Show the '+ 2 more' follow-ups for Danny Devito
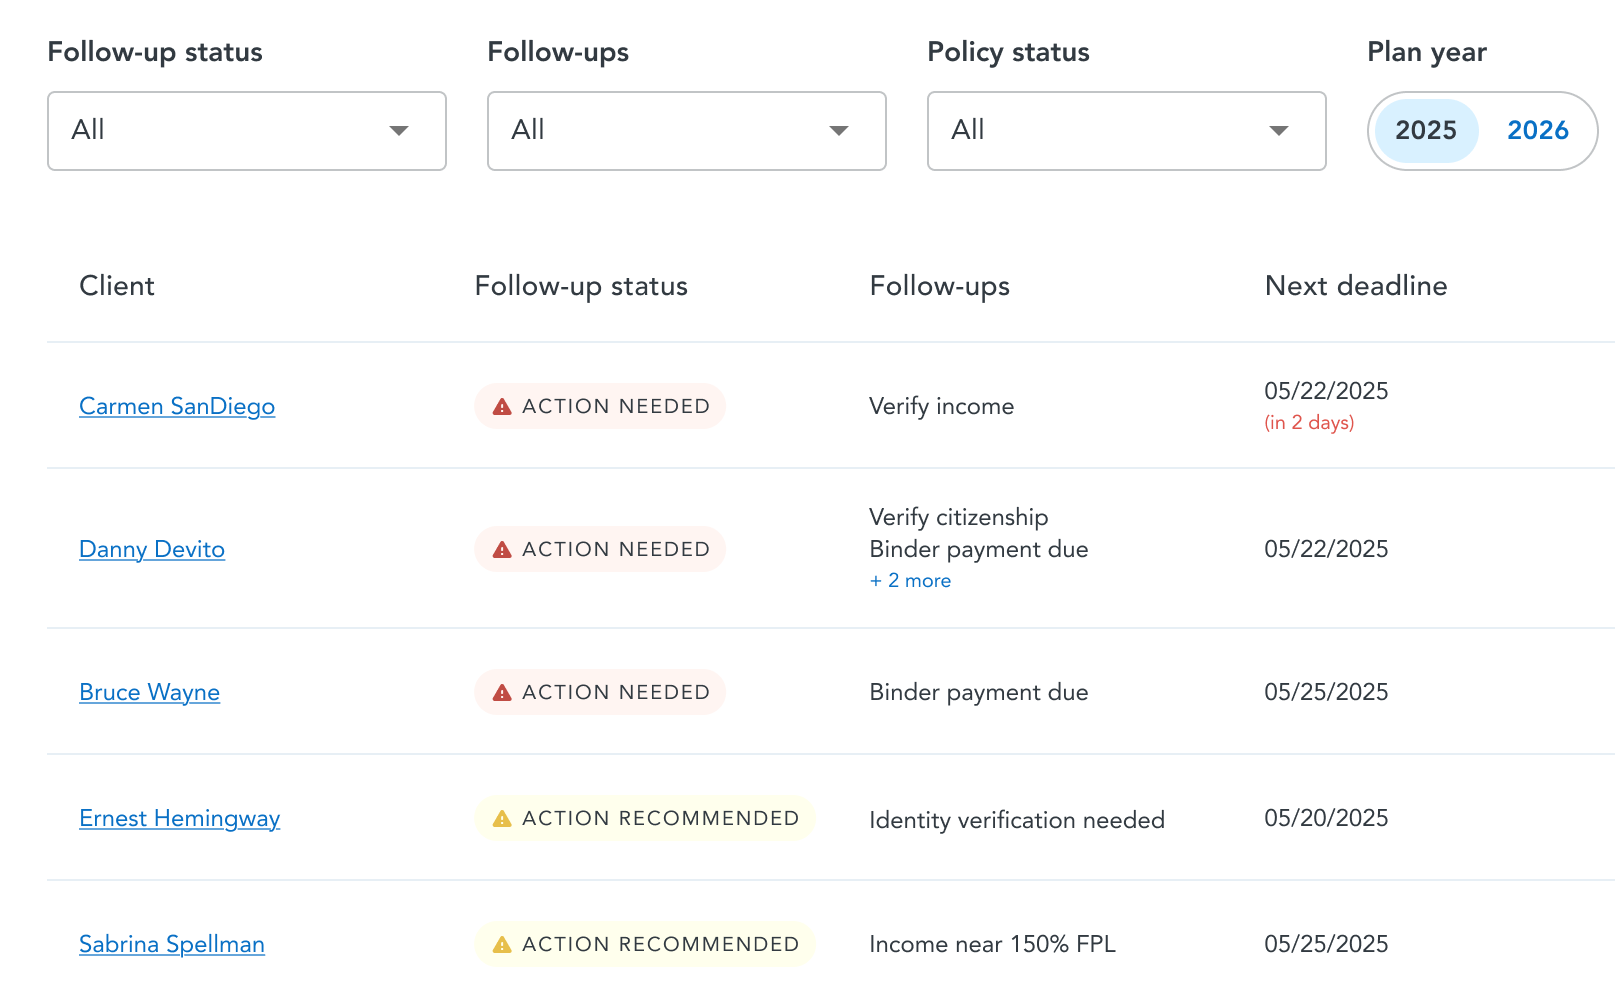 (910, 581)
